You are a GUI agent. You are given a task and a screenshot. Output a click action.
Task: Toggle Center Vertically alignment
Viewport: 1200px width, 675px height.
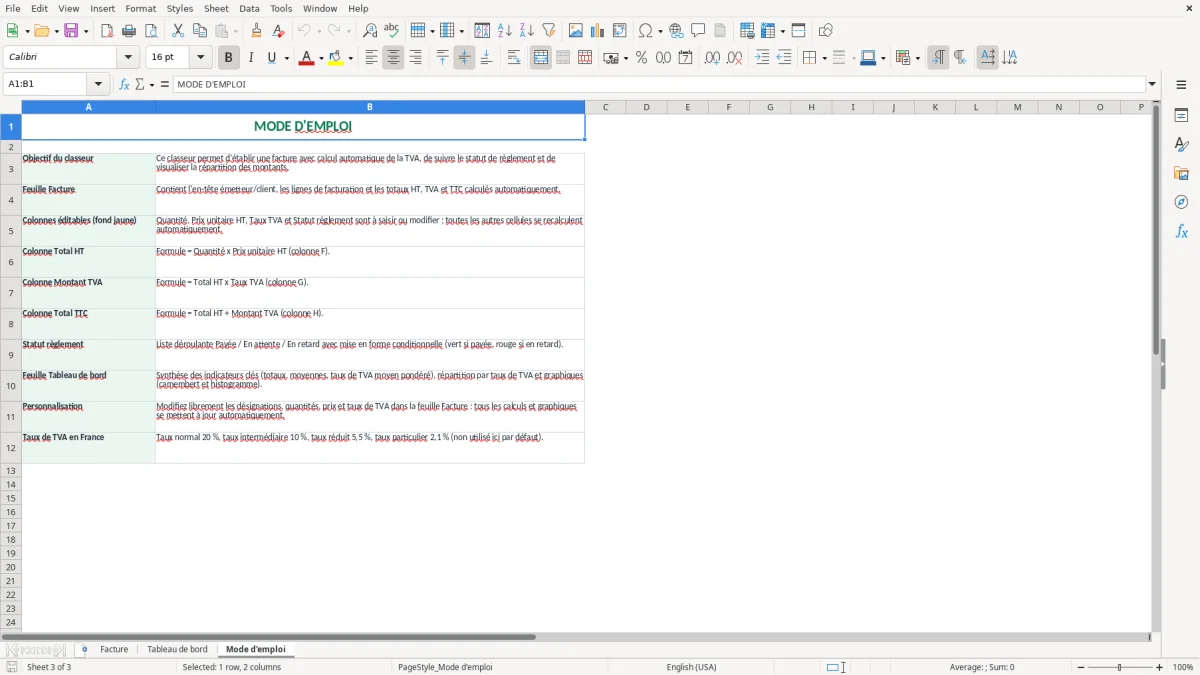[464, 58]
